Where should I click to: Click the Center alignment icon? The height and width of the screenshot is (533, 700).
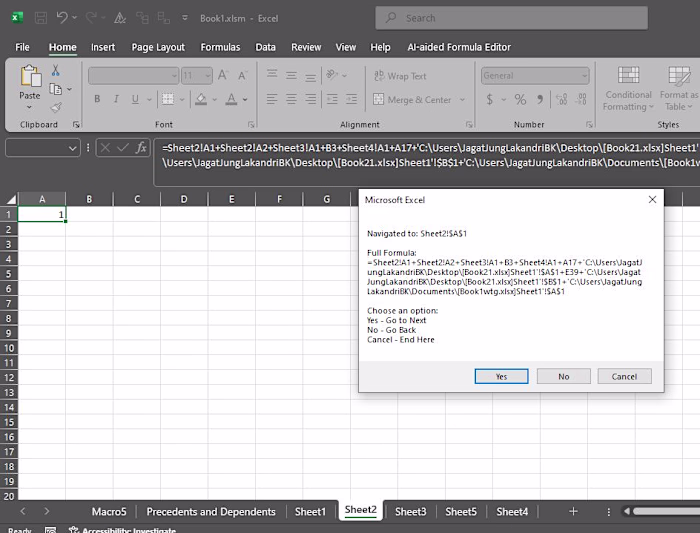tap(291, 99)
